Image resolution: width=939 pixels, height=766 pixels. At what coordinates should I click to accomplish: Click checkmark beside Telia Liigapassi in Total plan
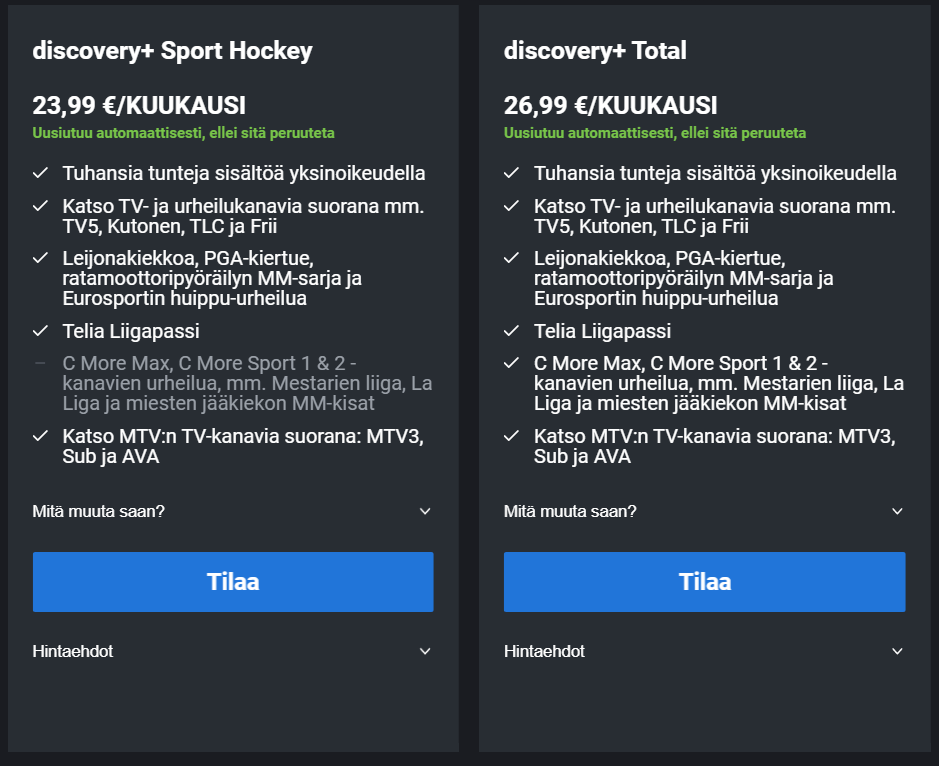(512, 331)
